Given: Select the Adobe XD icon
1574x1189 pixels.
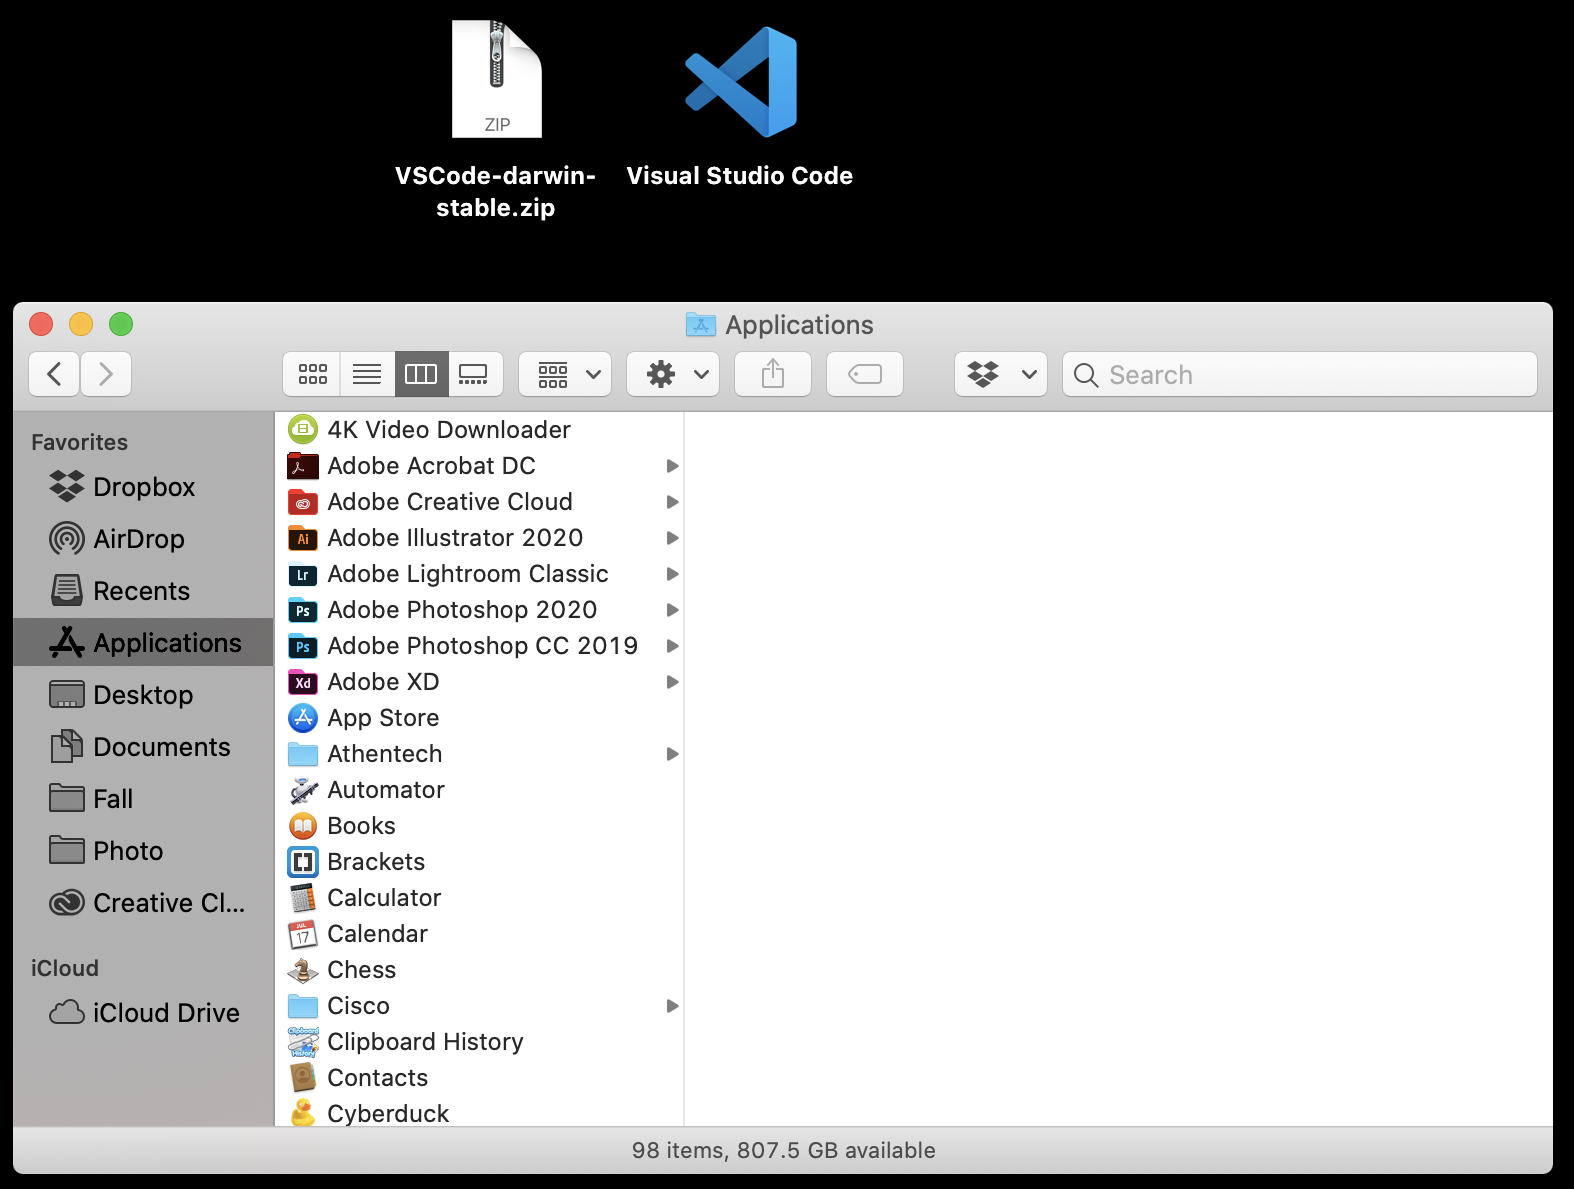Looking at the screenshot, I should pos(303,682).
